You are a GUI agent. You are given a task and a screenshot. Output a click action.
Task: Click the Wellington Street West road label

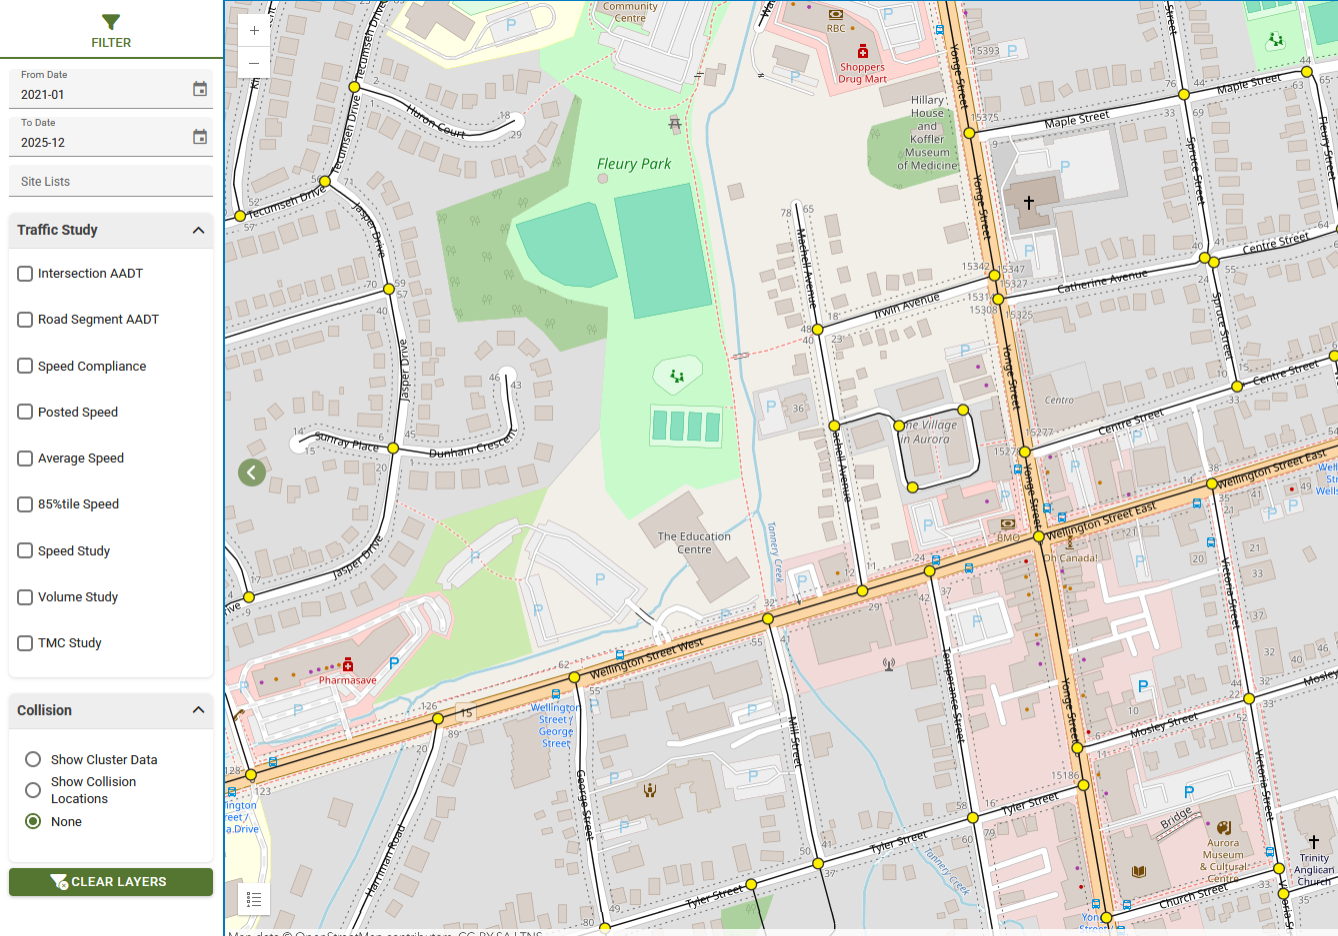[647, 660]
